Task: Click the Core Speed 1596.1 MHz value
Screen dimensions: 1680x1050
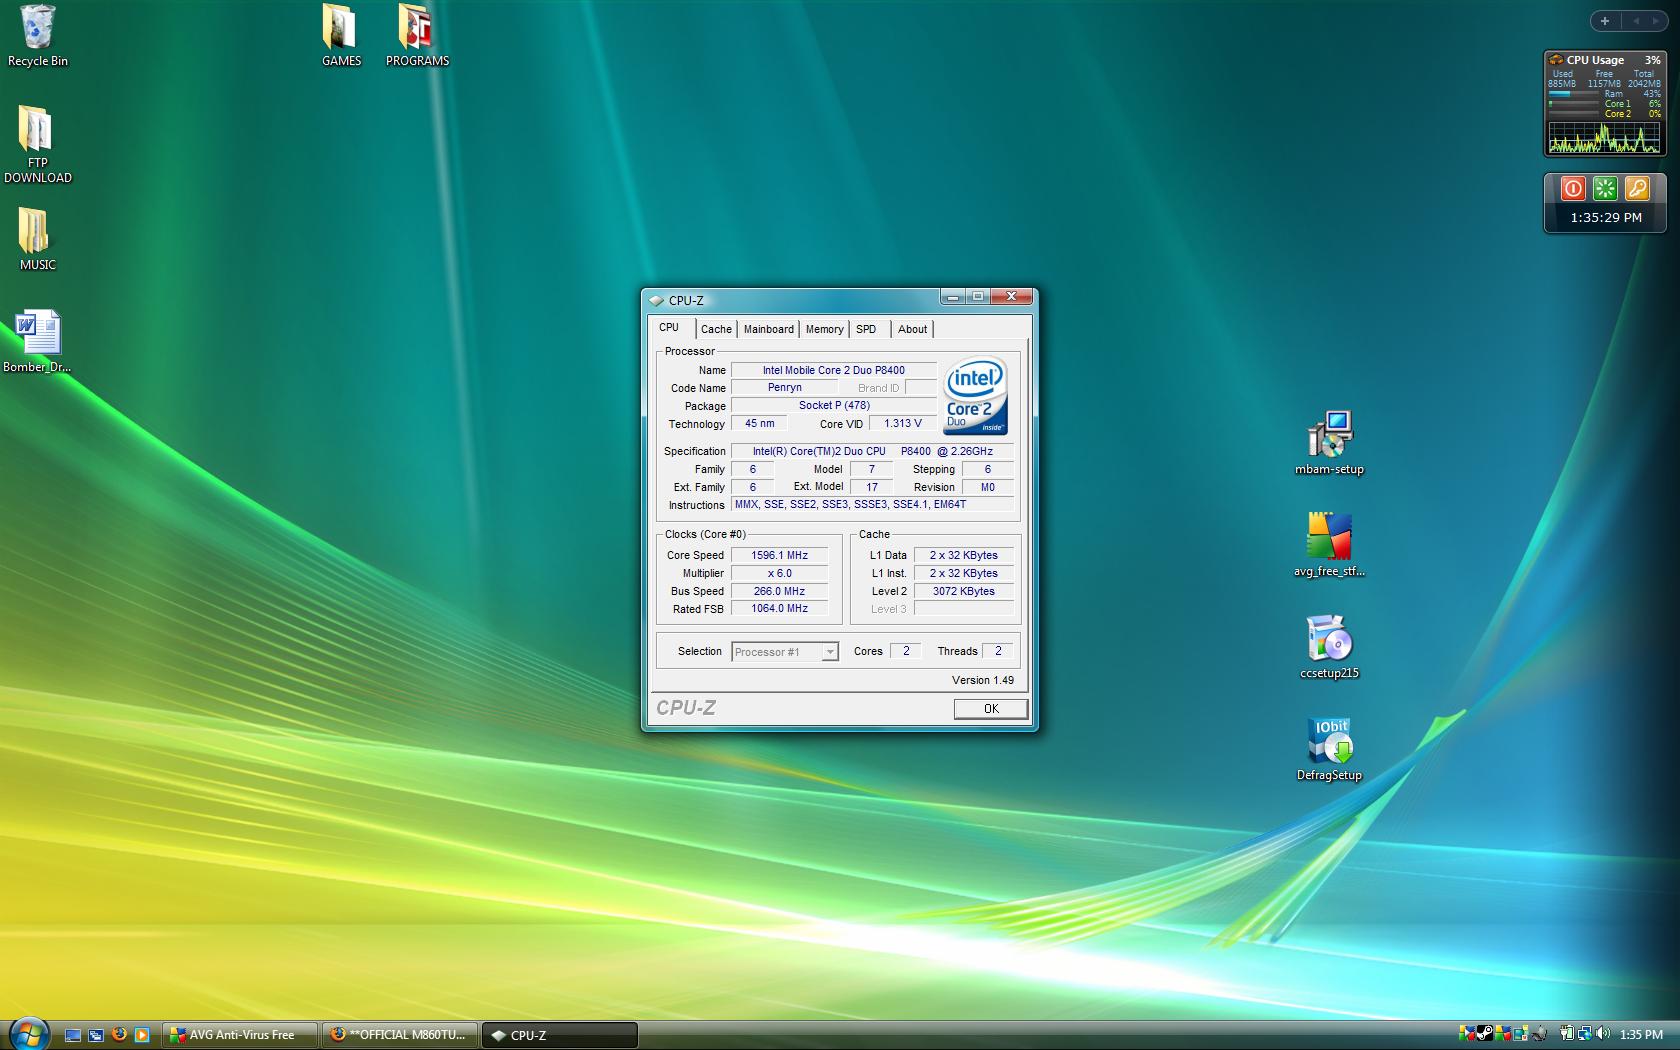Action: coord(779,555)
